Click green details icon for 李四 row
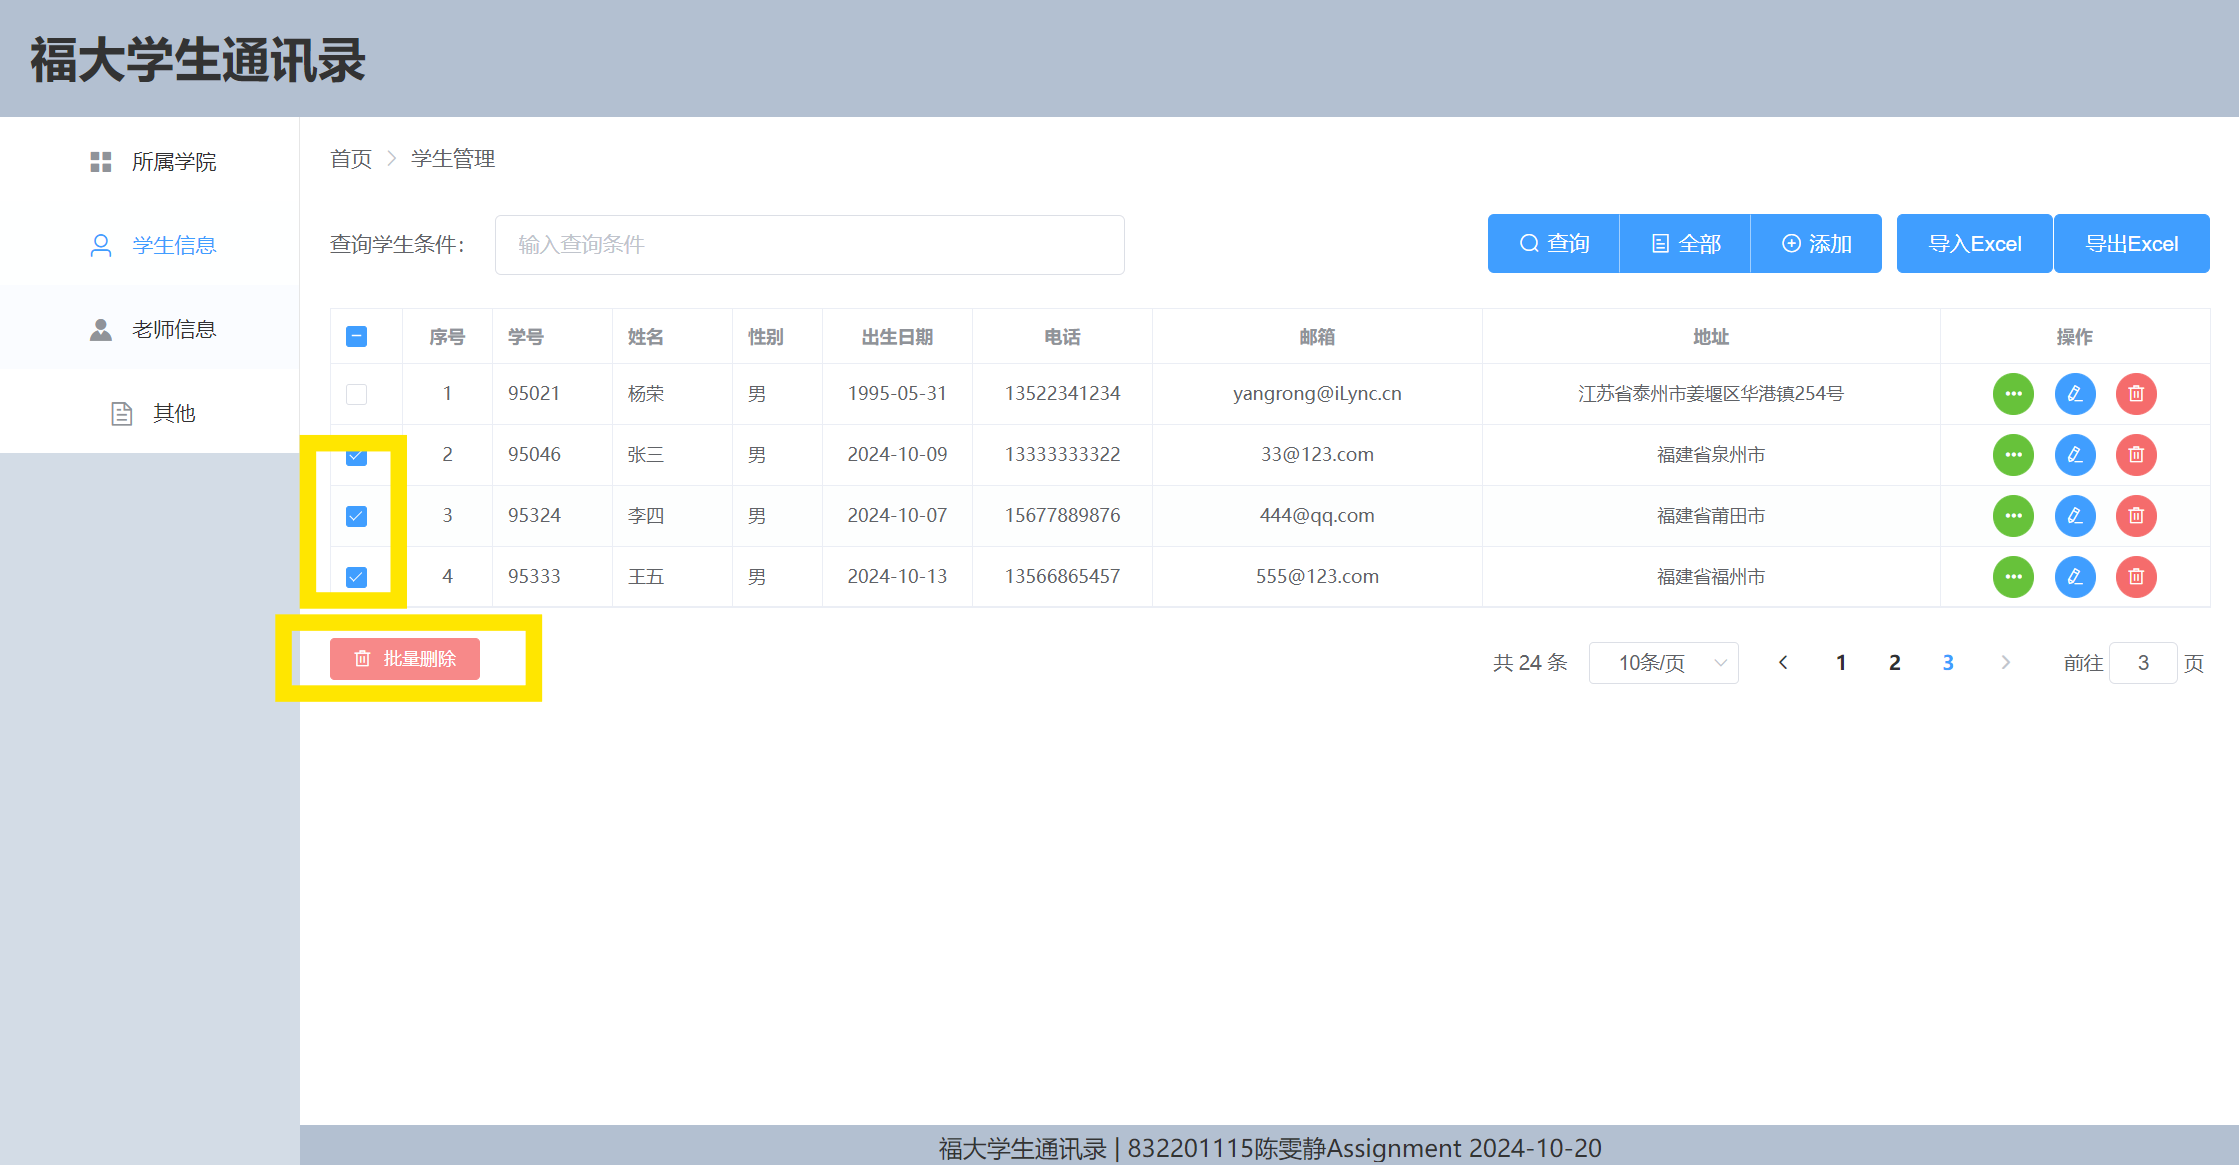 click(x=2013, y=516)
